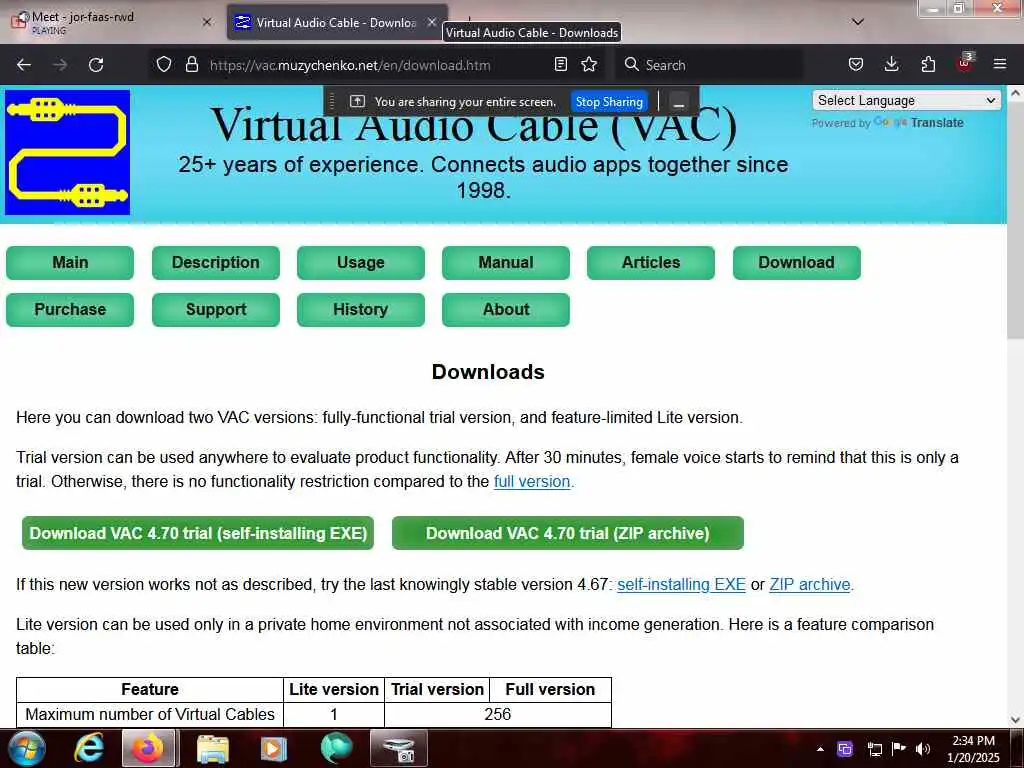Open the Manual navigation page
This screenshot has height=768, width=1024.
tap(505, 263)
